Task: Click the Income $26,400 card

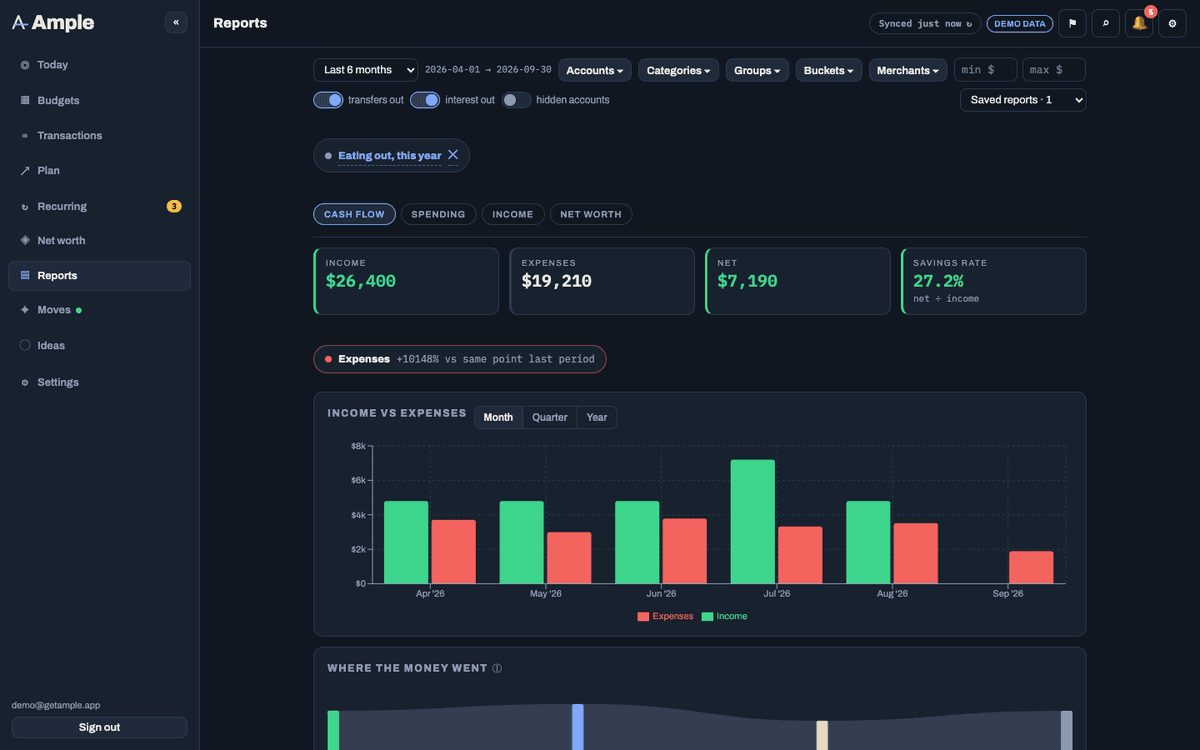Action: (x=406, y=281)
